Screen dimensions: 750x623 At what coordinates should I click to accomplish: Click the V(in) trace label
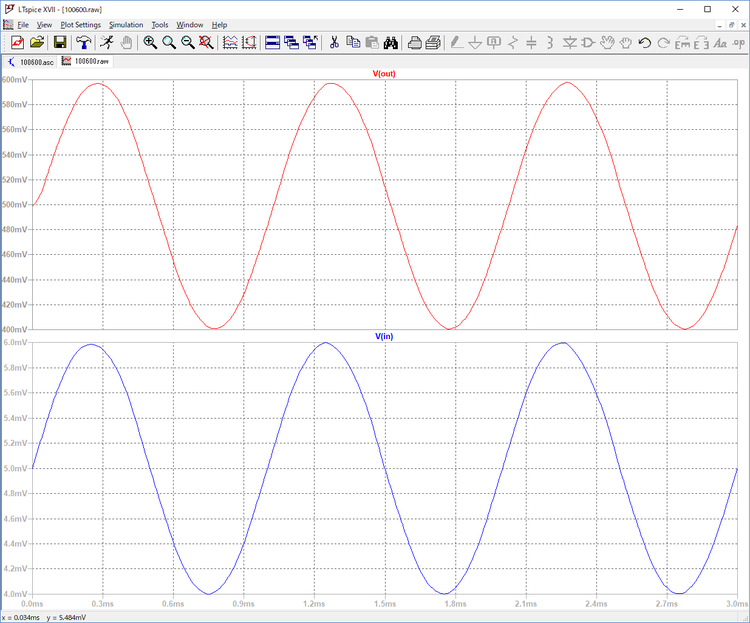pyautogui.click(x=385, y=337)
